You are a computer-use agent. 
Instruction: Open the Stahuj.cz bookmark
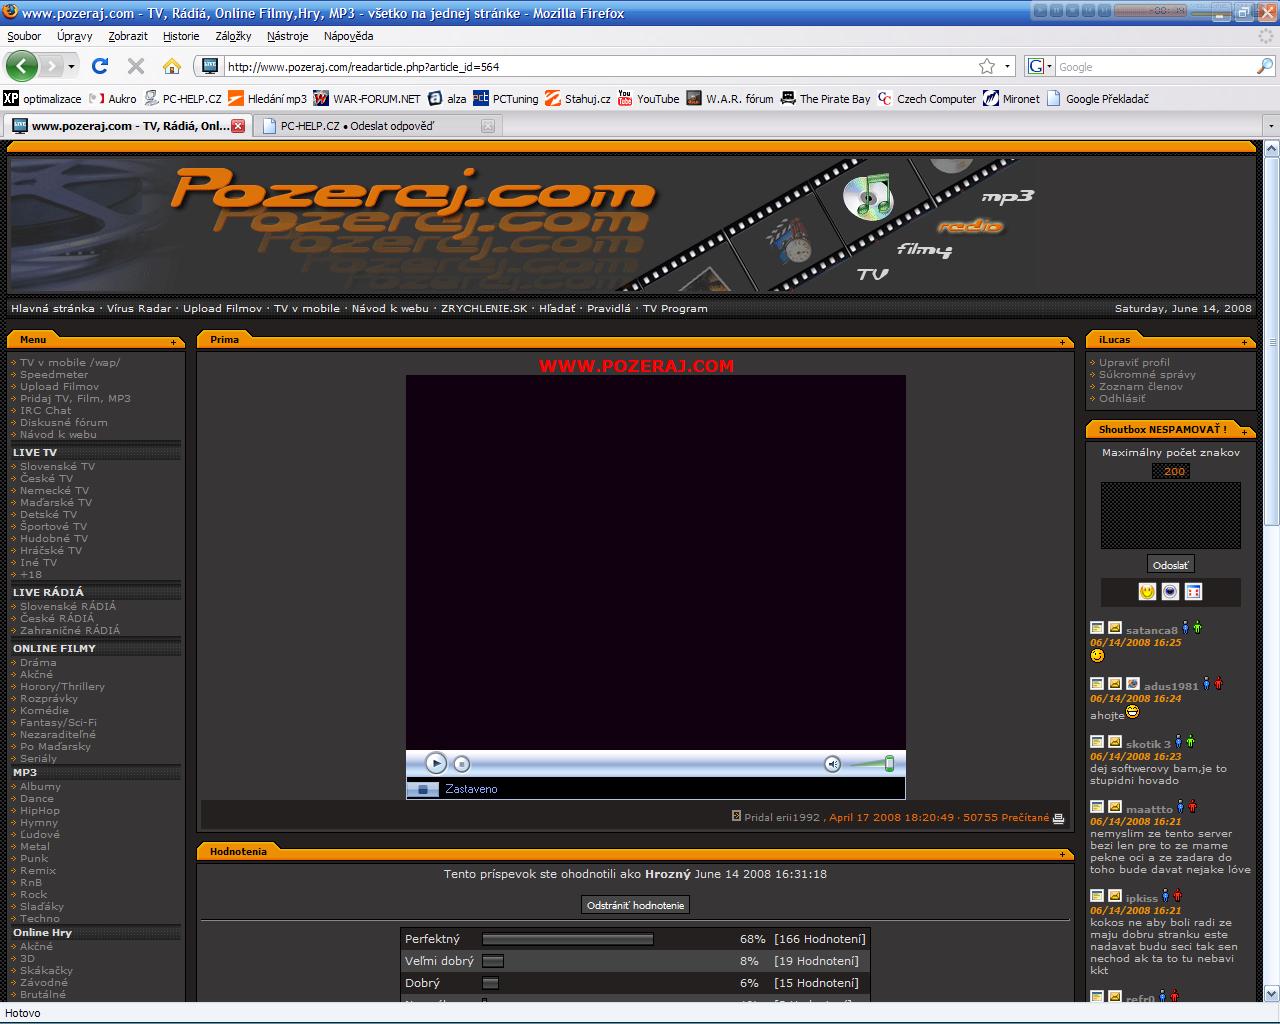(577, 98)
